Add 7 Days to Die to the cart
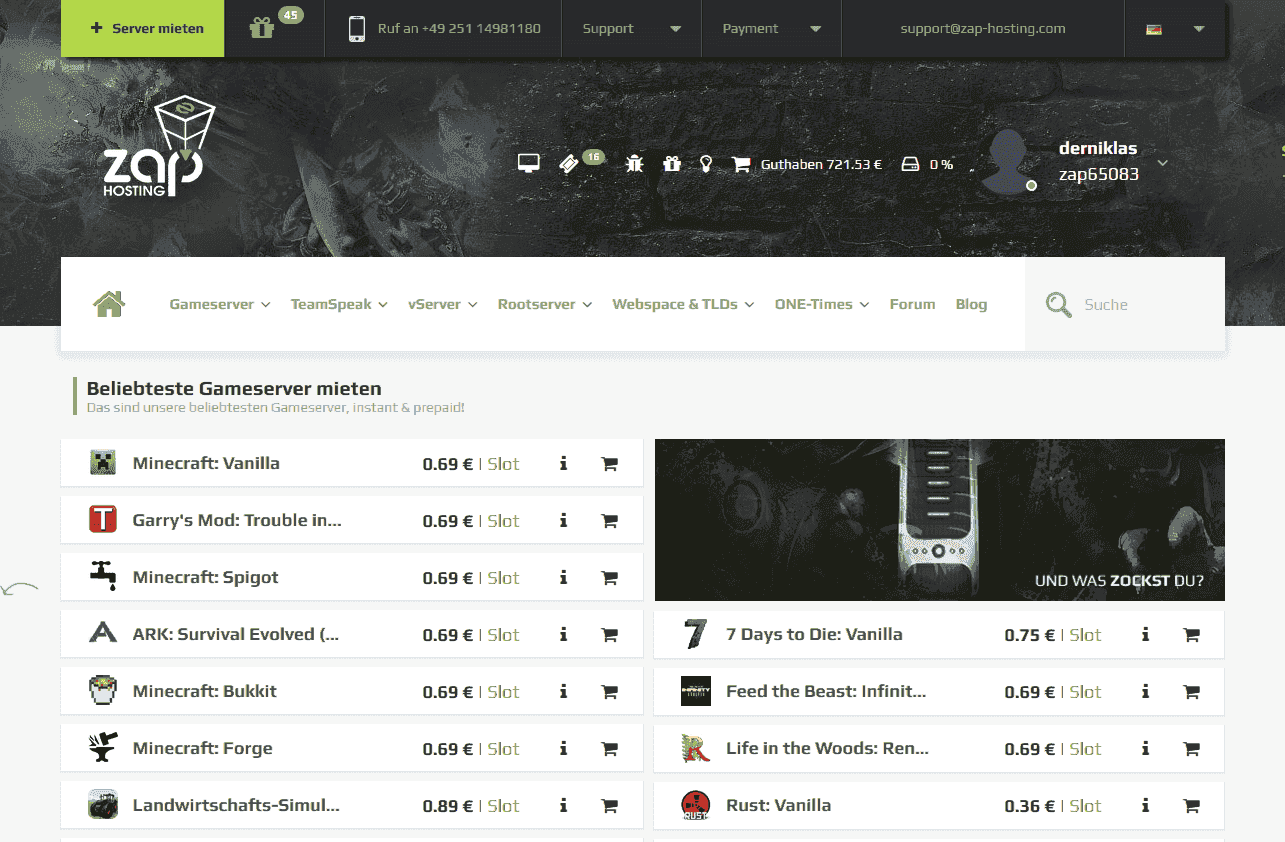Image resolution: width=1285 pixels, height=842 pixels. [1191, 634]
